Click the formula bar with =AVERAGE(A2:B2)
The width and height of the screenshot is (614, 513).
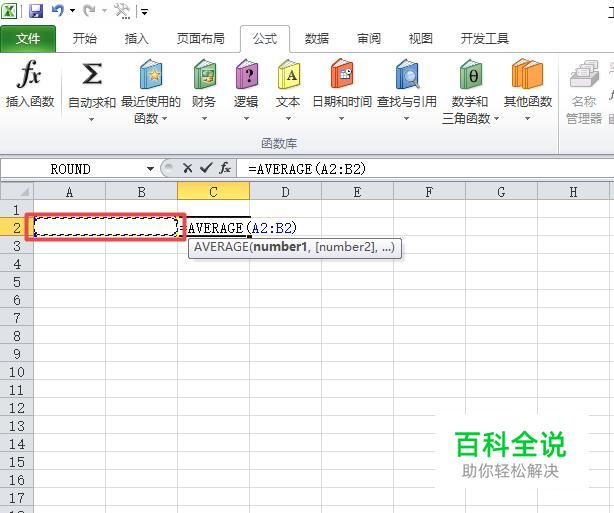coord(425,169)
